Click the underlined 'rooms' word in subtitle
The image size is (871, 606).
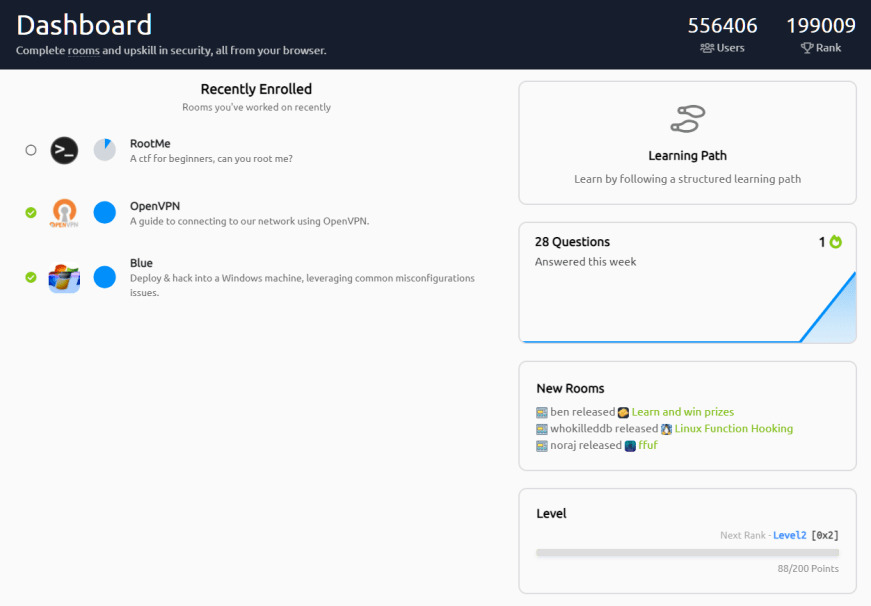pos(83,50)
